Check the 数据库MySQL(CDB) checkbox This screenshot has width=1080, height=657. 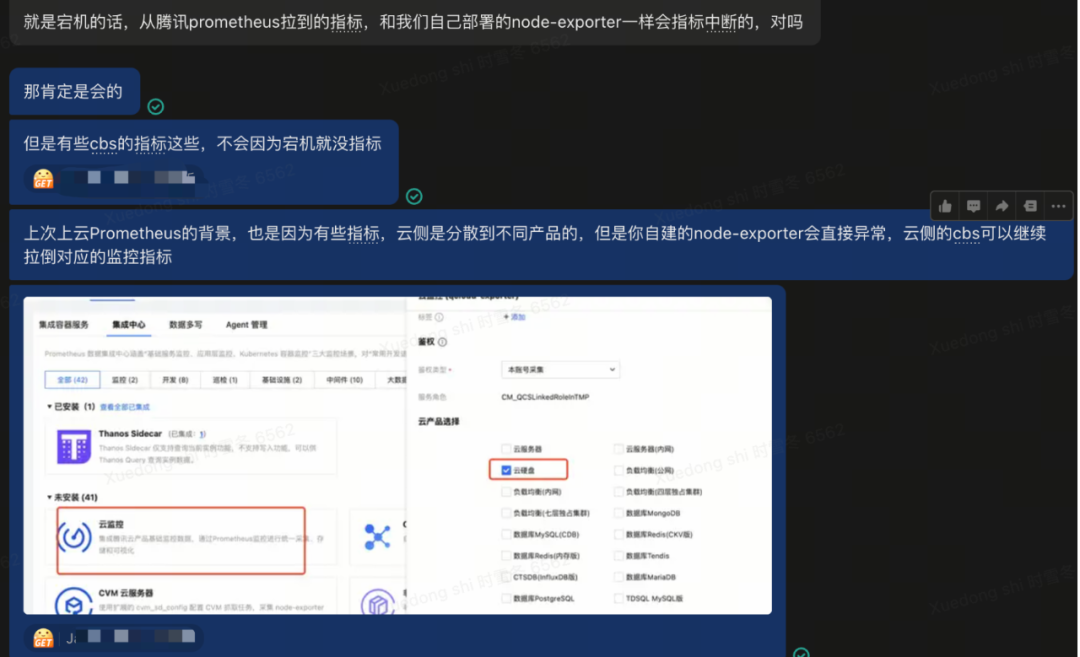(506, 534)
